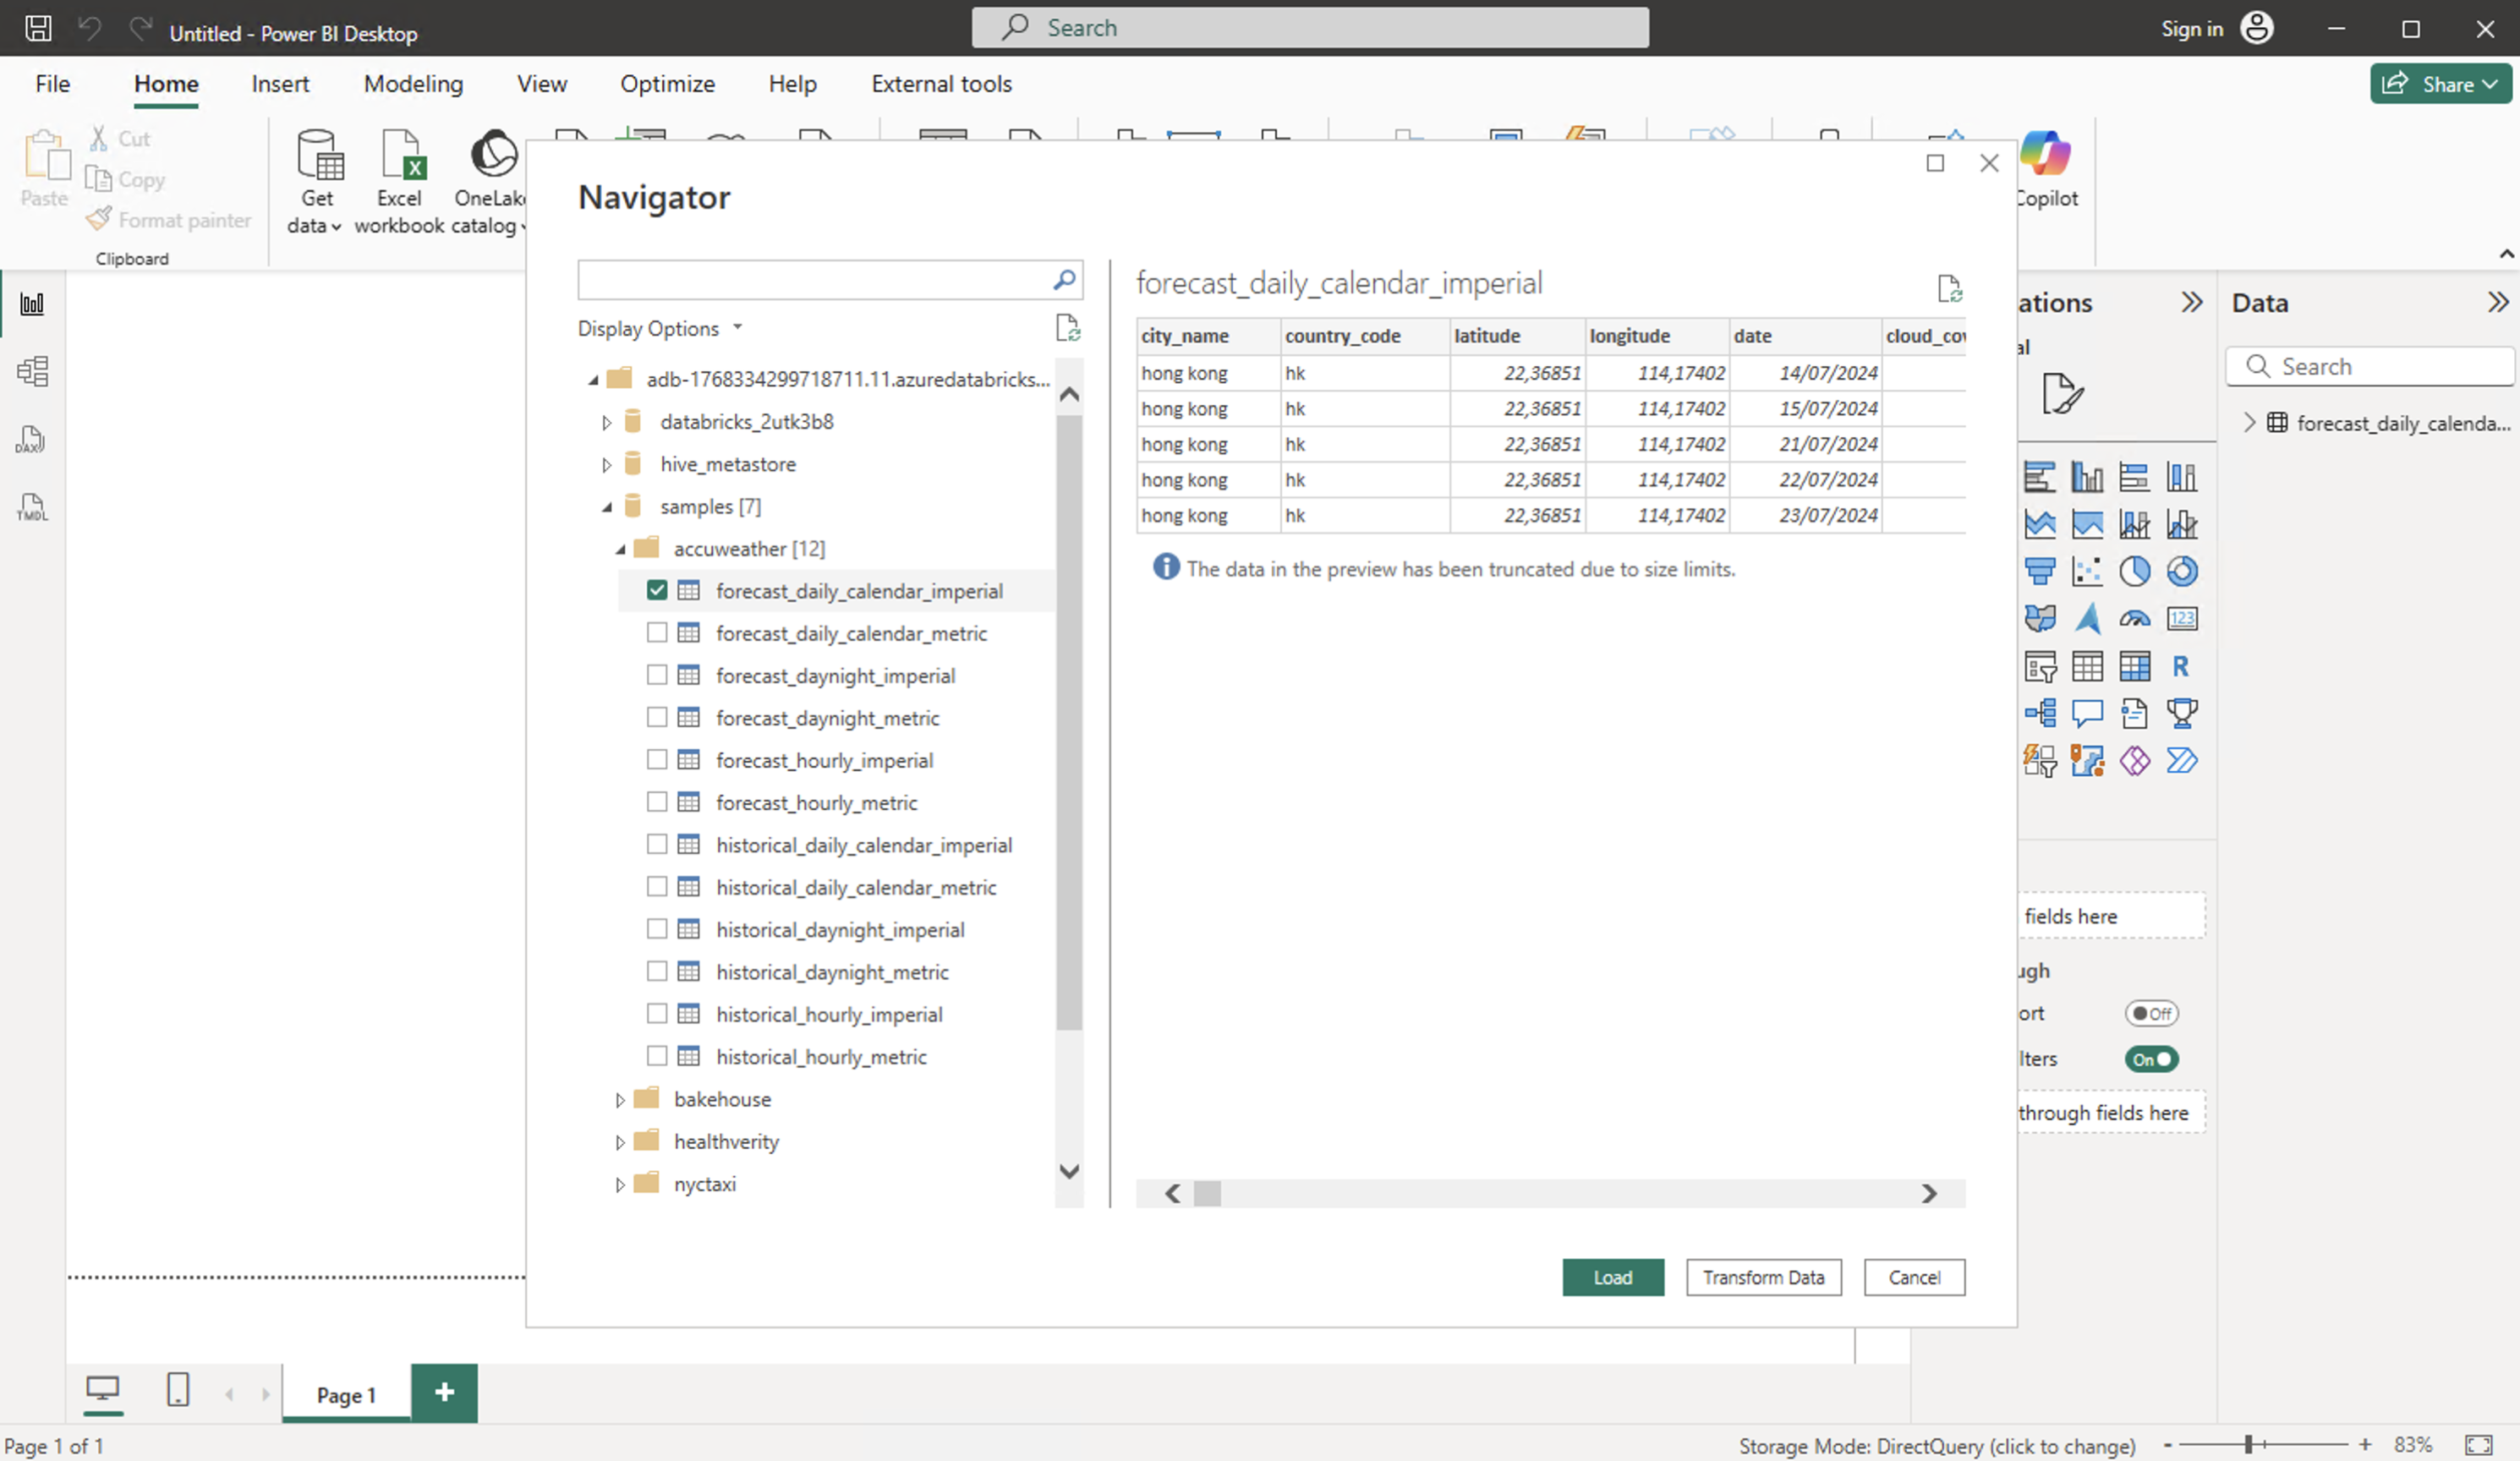Screen dimensions: 2520x1461
Task: Select the pie chart visualization
Action: coord(2134,571)
